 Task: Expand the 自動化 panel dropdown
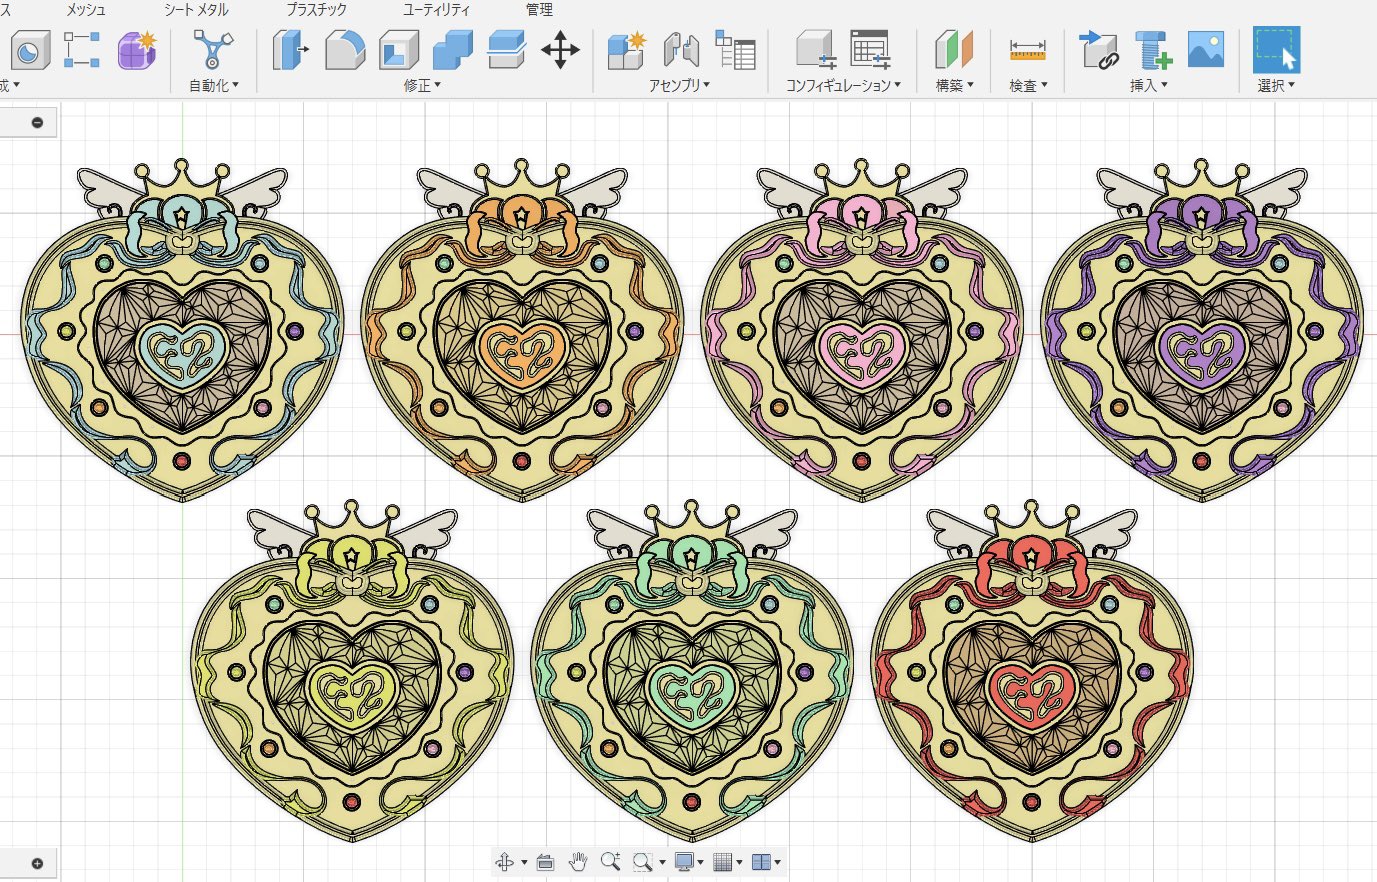(x=214, y=86)
